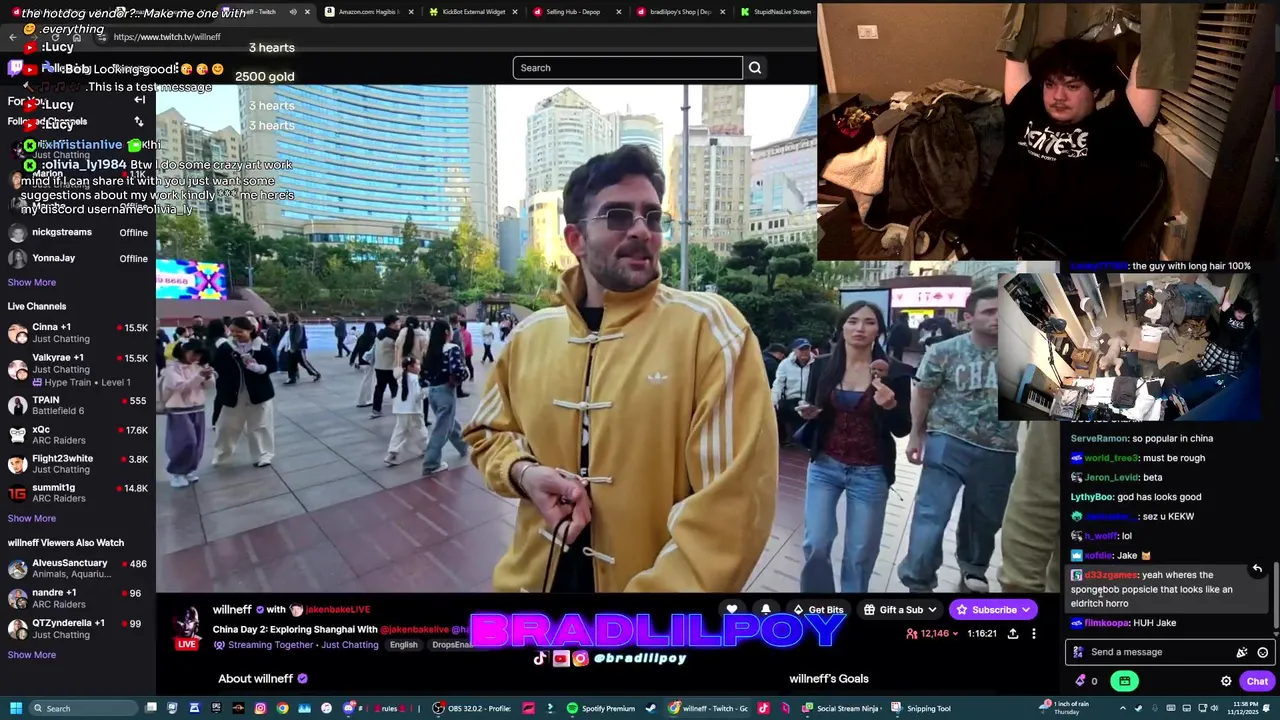Sort followed channels with the sort icon
The height and width of the screenshot is (720, 1280).
(139, 122)
